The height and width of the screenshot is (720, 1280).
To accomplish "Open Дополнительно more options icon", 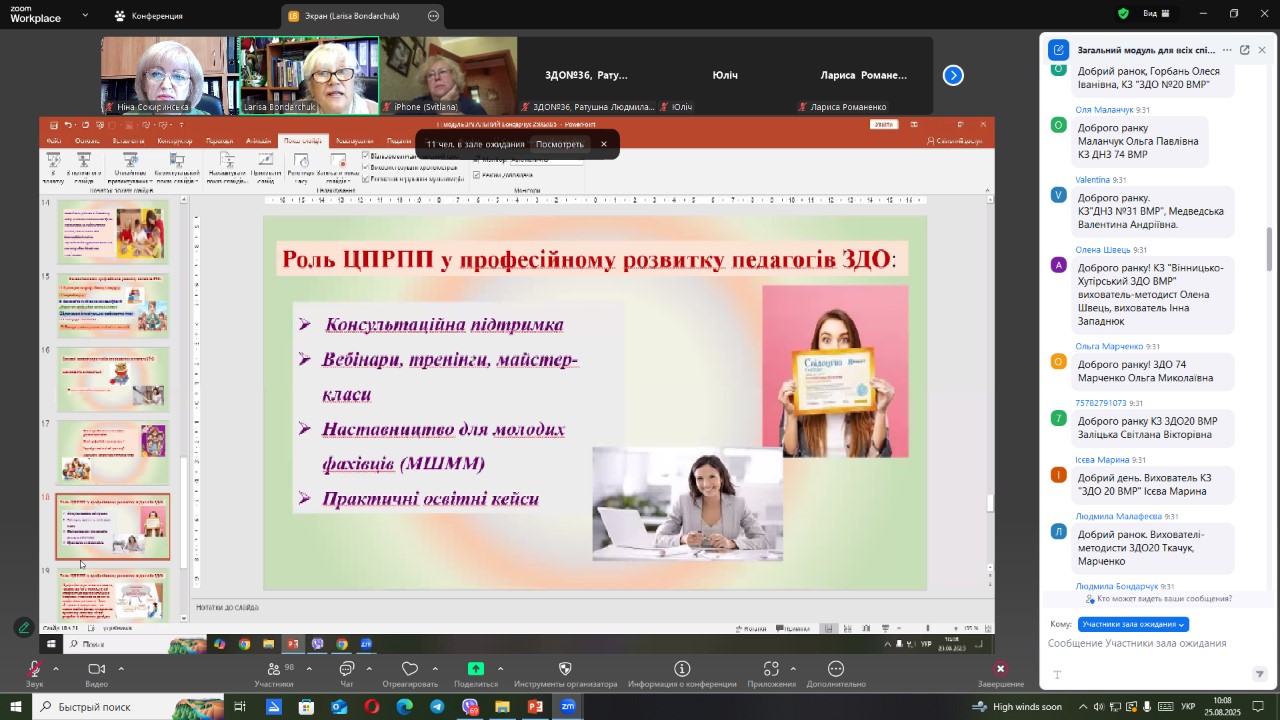I will point(836,669).
